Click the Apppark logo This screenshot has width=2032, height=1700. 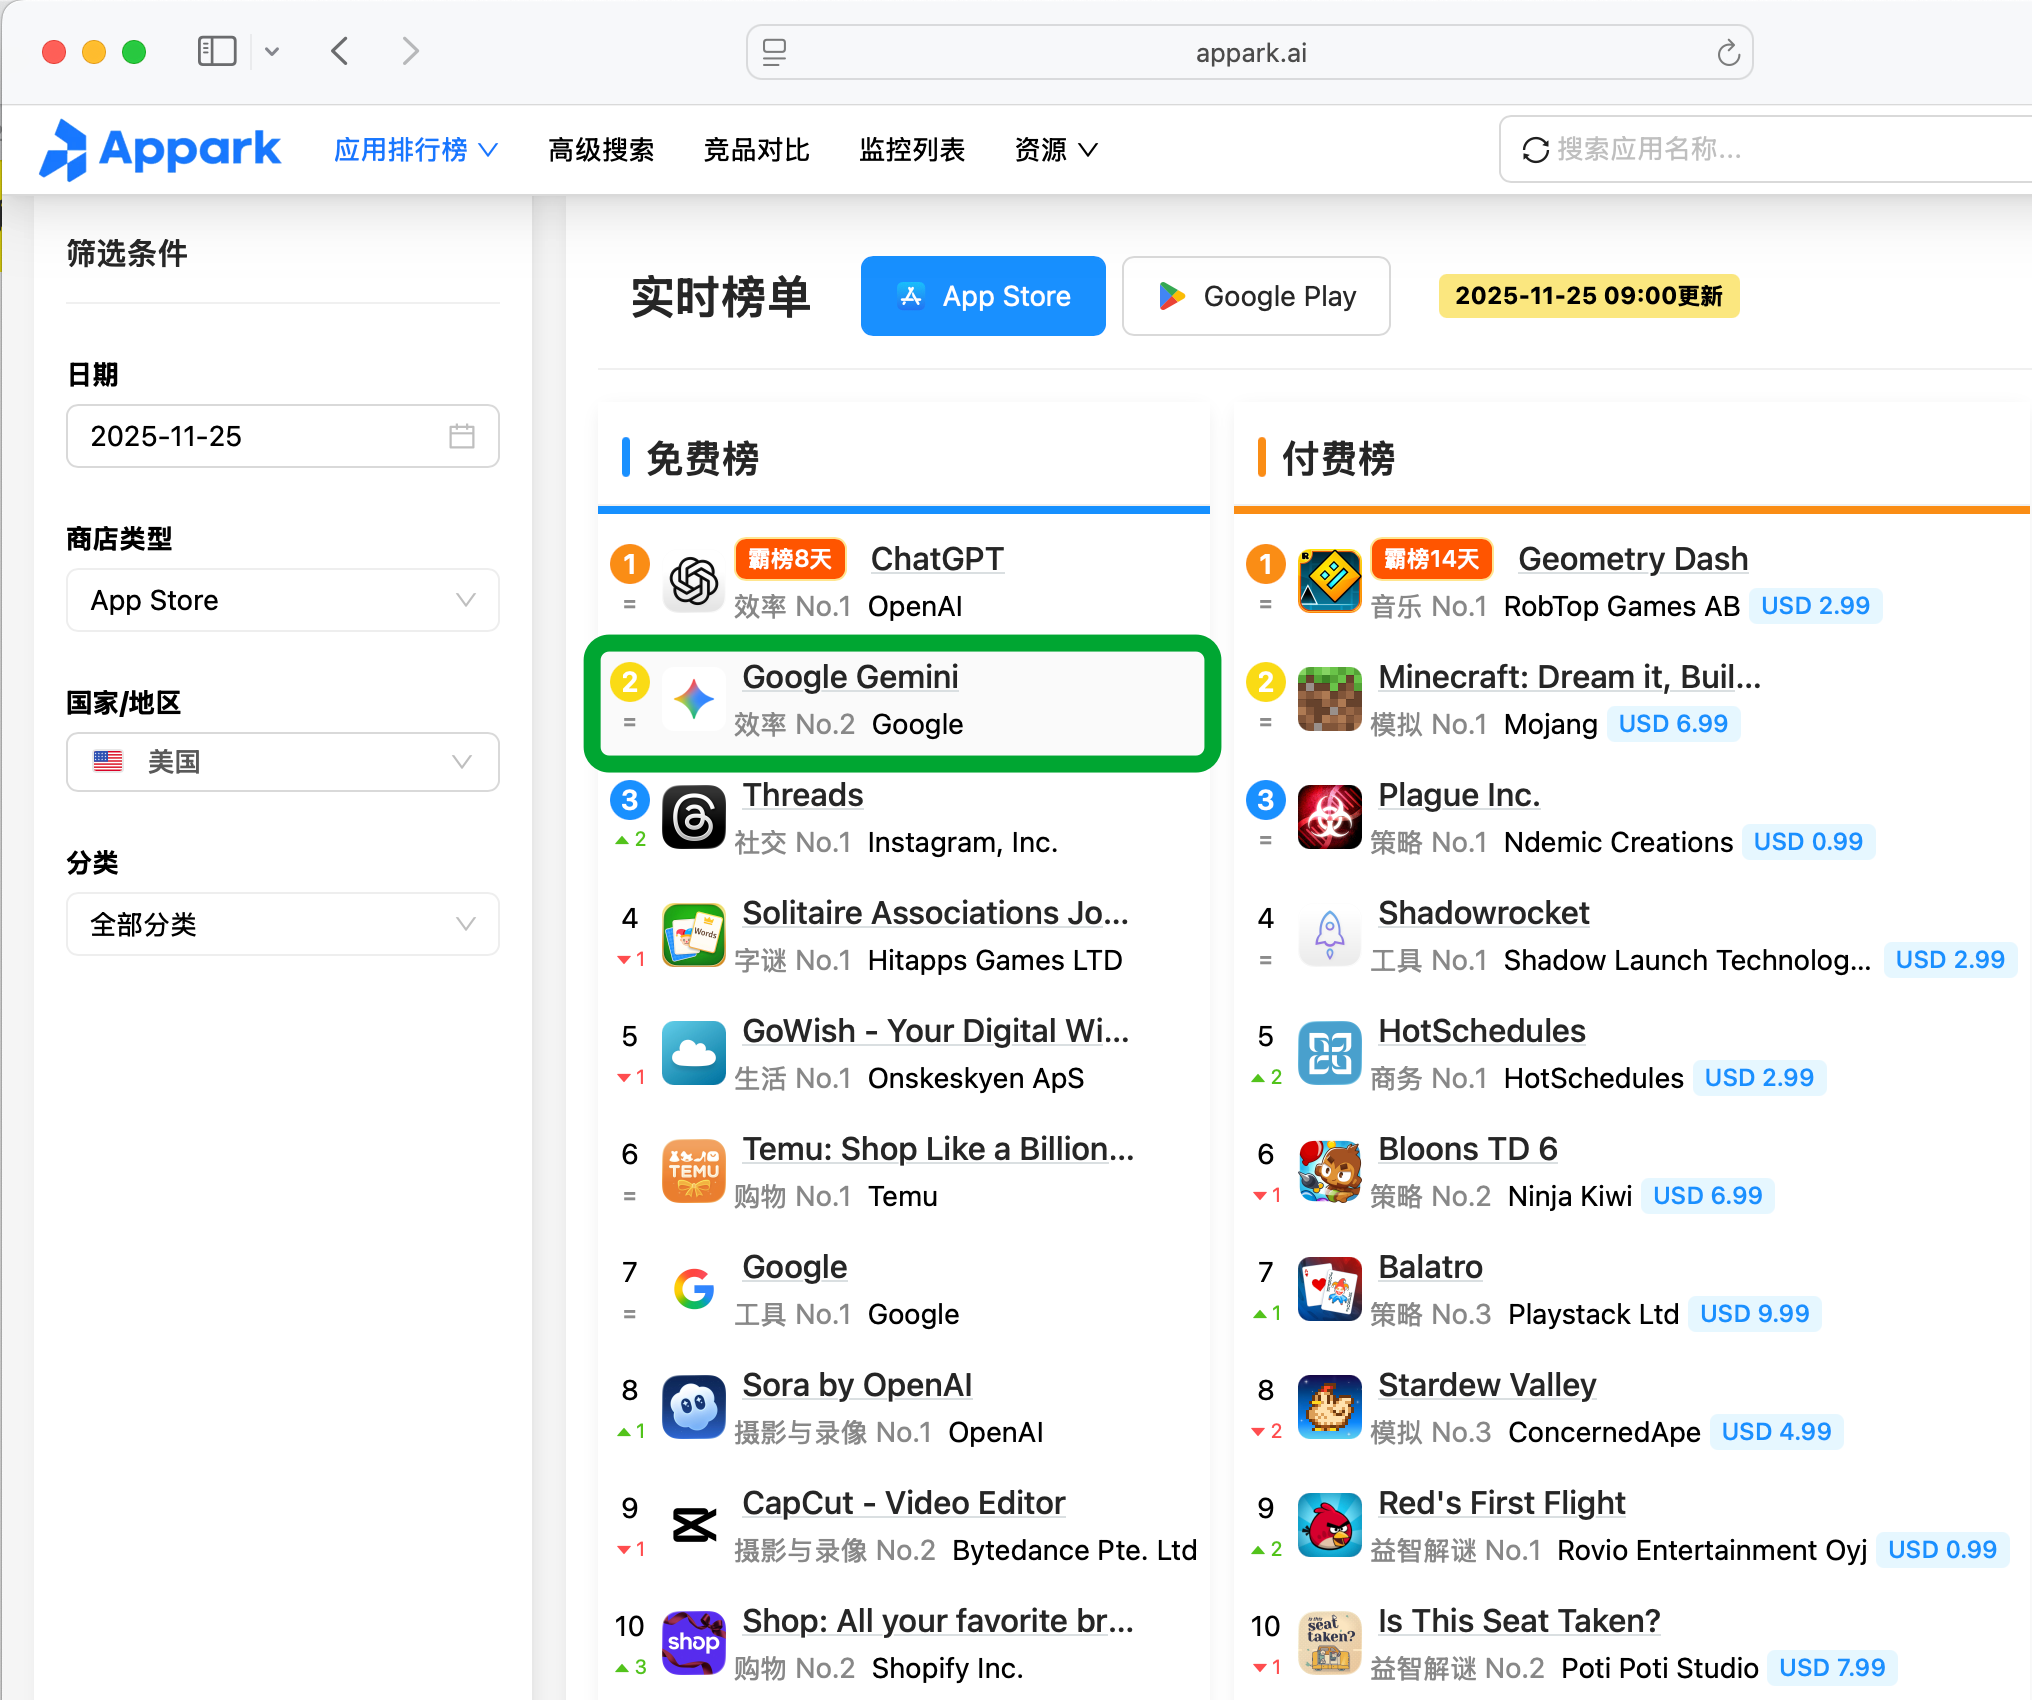coord(160,150)
